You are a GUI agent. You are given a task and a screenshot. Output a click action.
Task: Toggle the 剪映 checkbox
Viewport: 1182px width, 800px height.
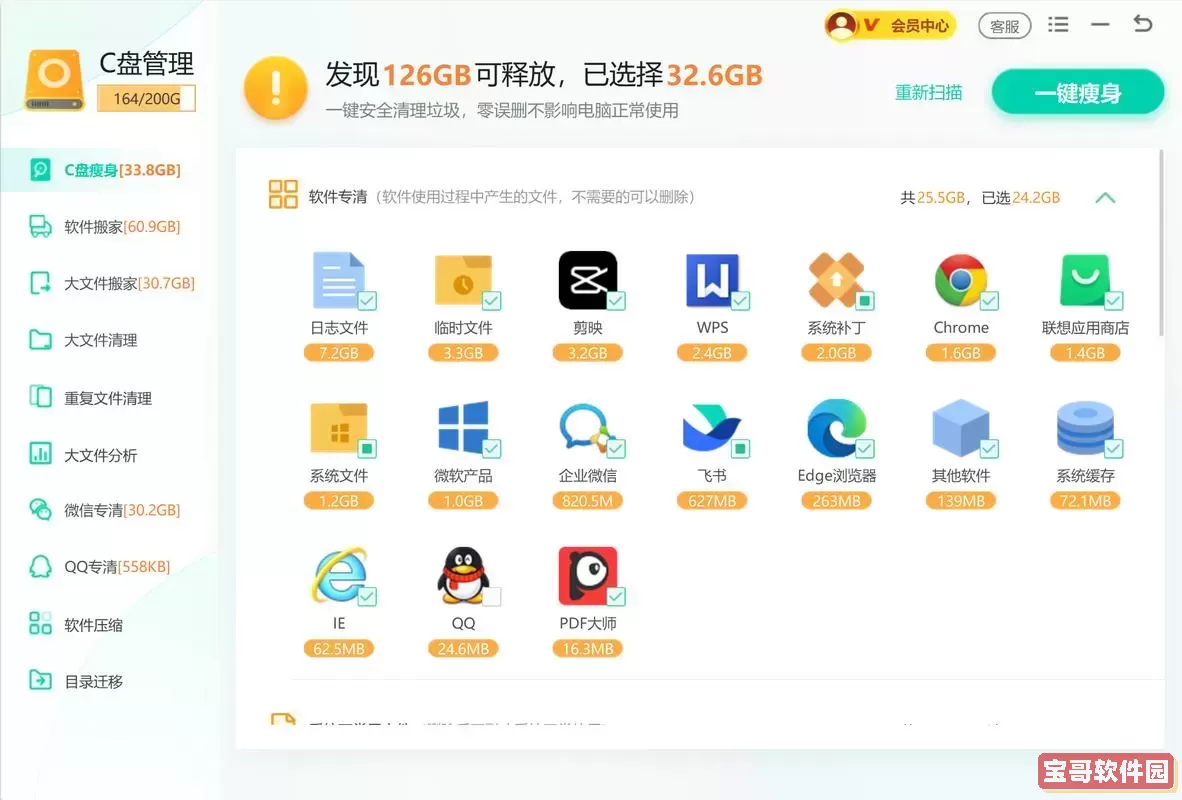(x=616, y=301)
